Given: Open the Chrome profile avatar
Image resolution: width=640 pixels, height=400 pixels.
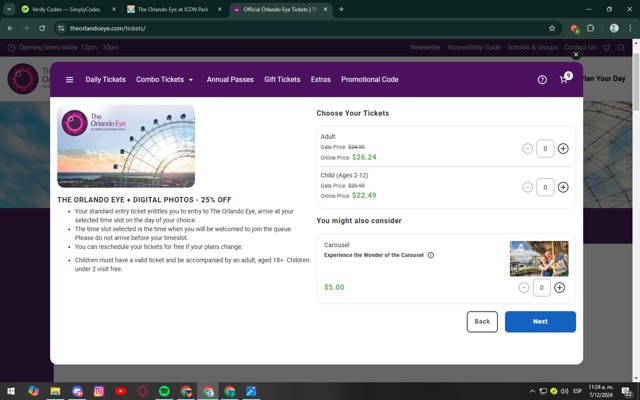Looking at the screenshot, I should click(x=614, y=28).
